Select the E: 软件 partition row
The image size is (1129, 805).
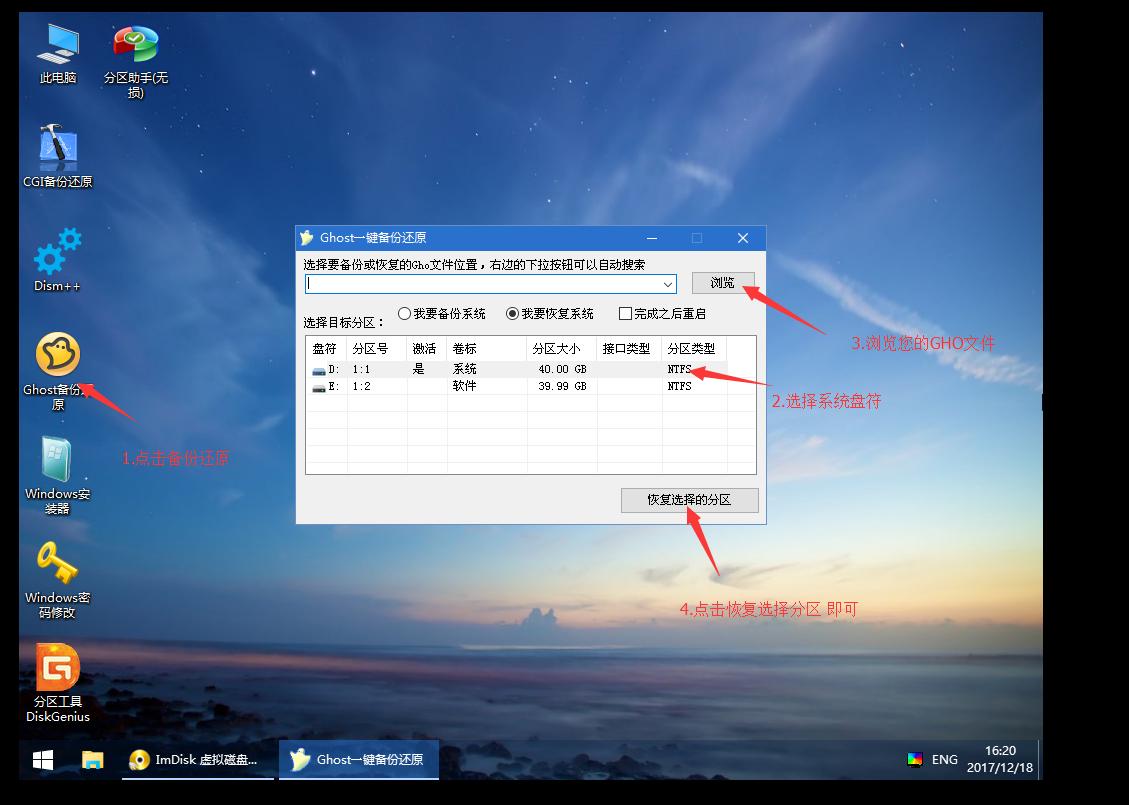(x=450, y=385)
